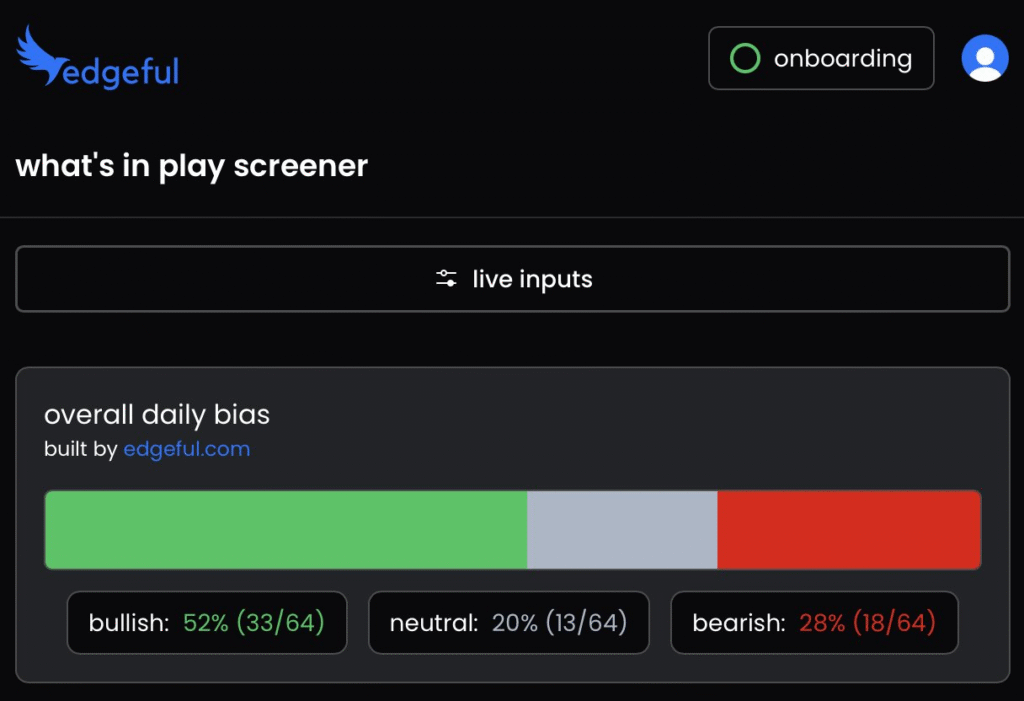
Task: Click the green 52% (33/64) value
Action: (254, 623)
